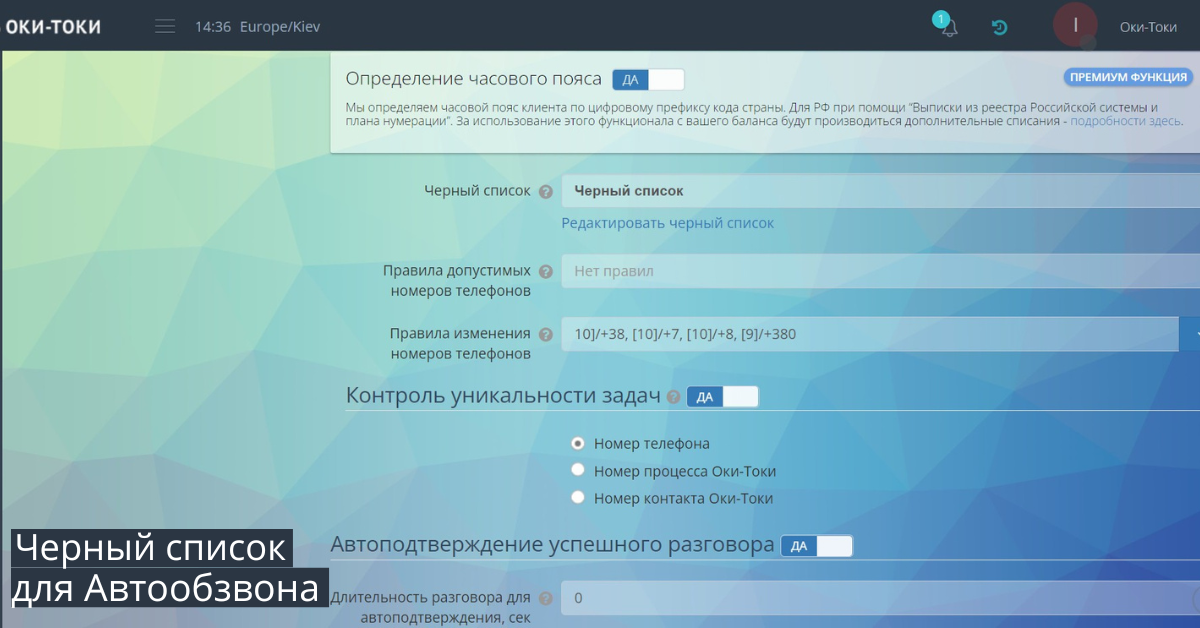Click help icon for Длительность разговора
1200x628 pixels.
coord(545,599)
